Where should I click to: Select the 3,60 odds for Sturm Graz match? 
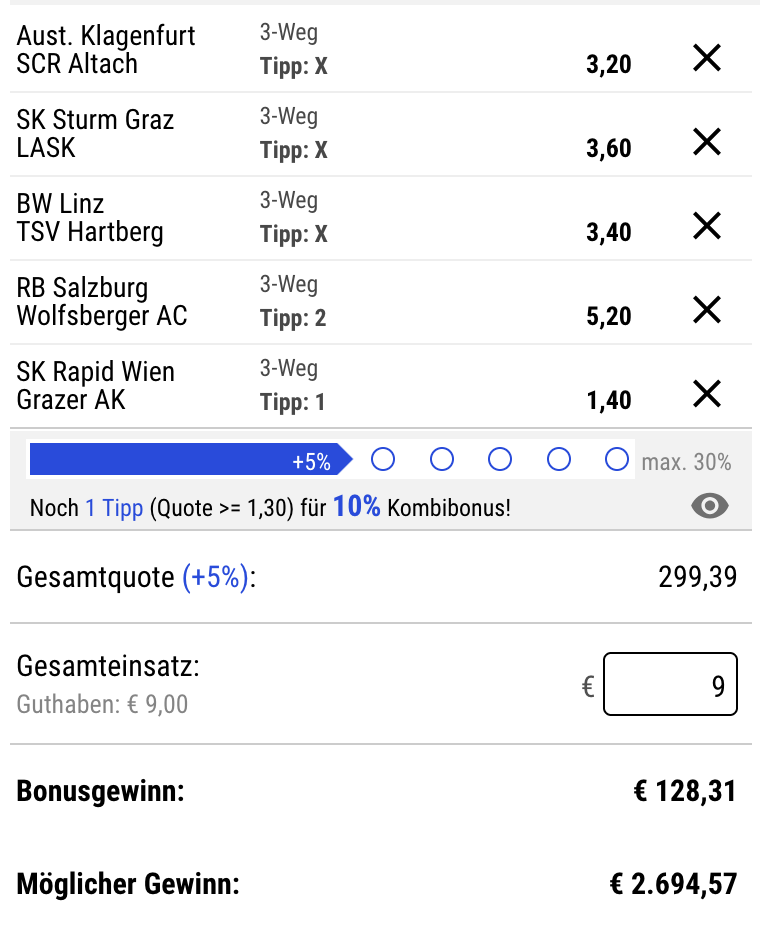[x=609, y=148]
